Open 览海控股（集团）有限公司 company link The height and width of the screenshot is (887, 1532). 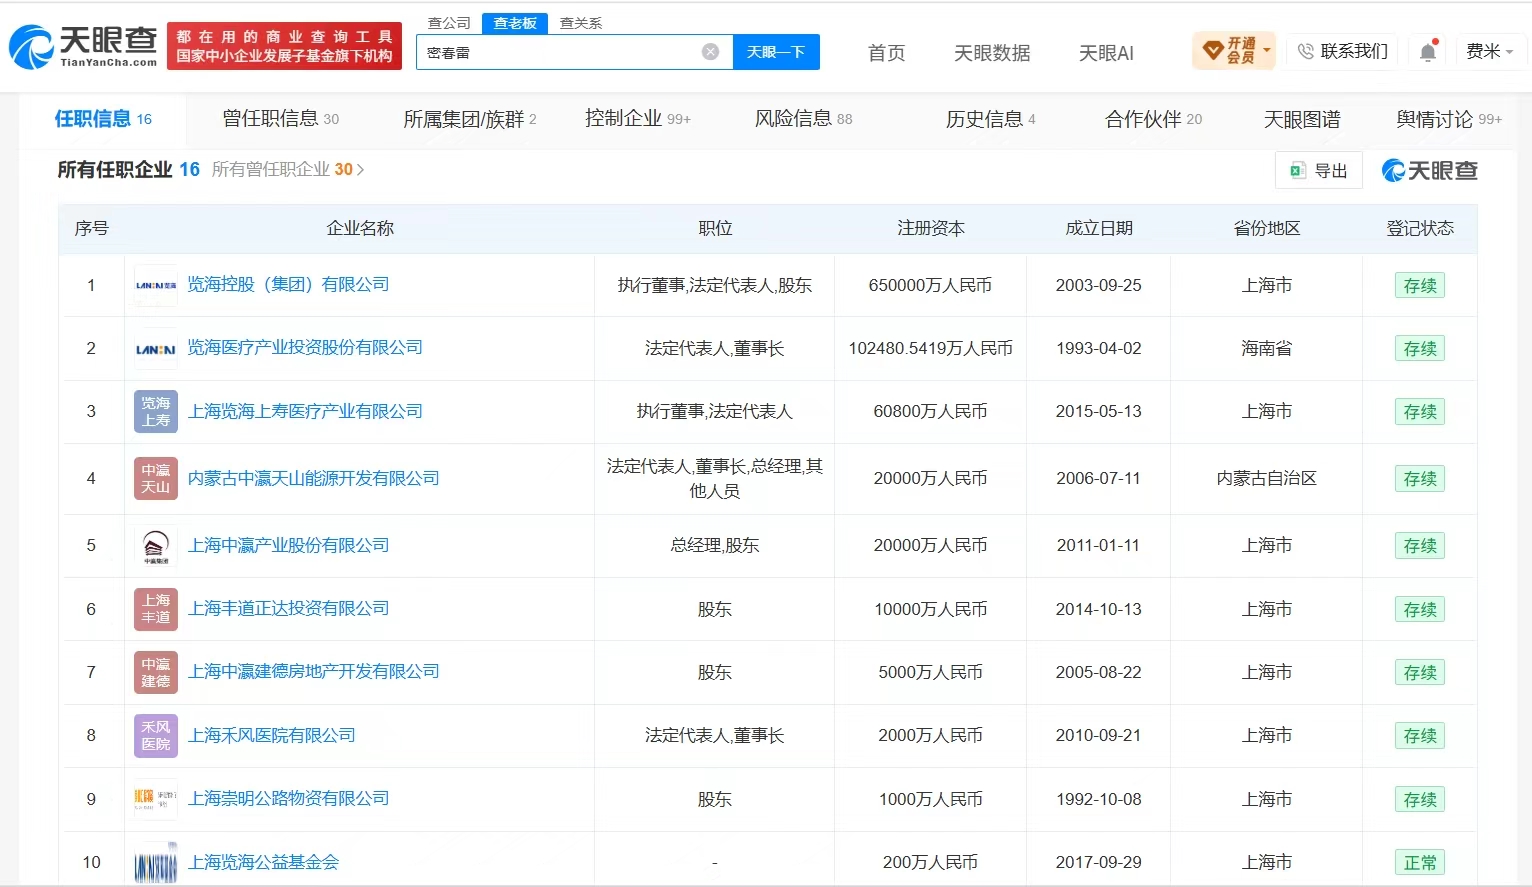point(288,284)
